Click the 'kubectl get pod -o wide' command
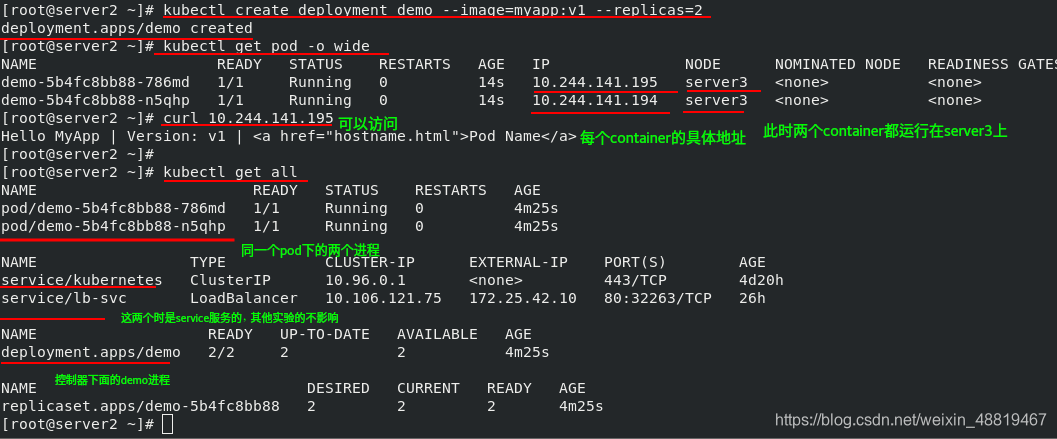 (266, 46)
